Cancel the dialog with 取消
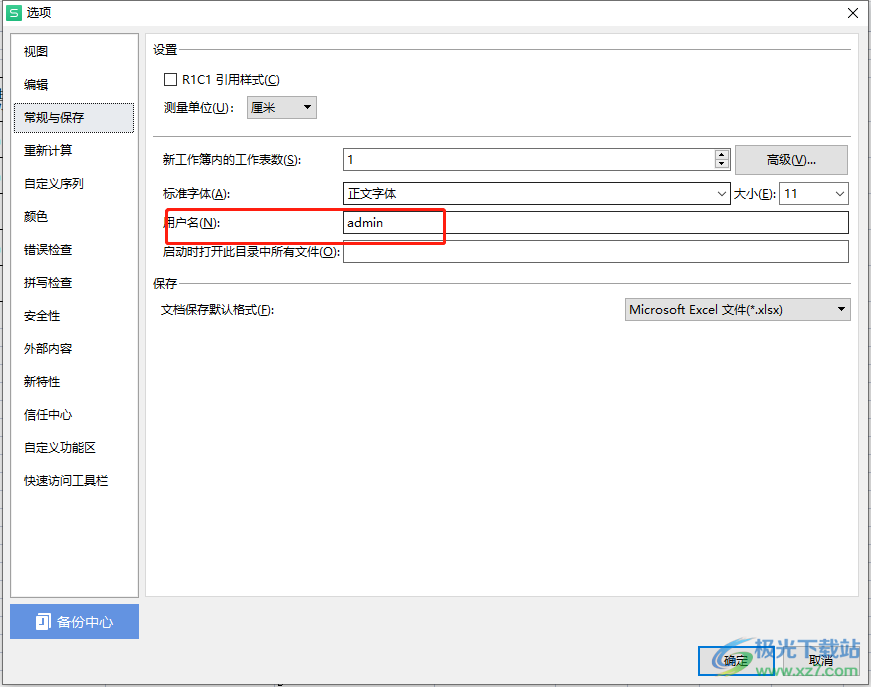871x687 pixels. 821,661
